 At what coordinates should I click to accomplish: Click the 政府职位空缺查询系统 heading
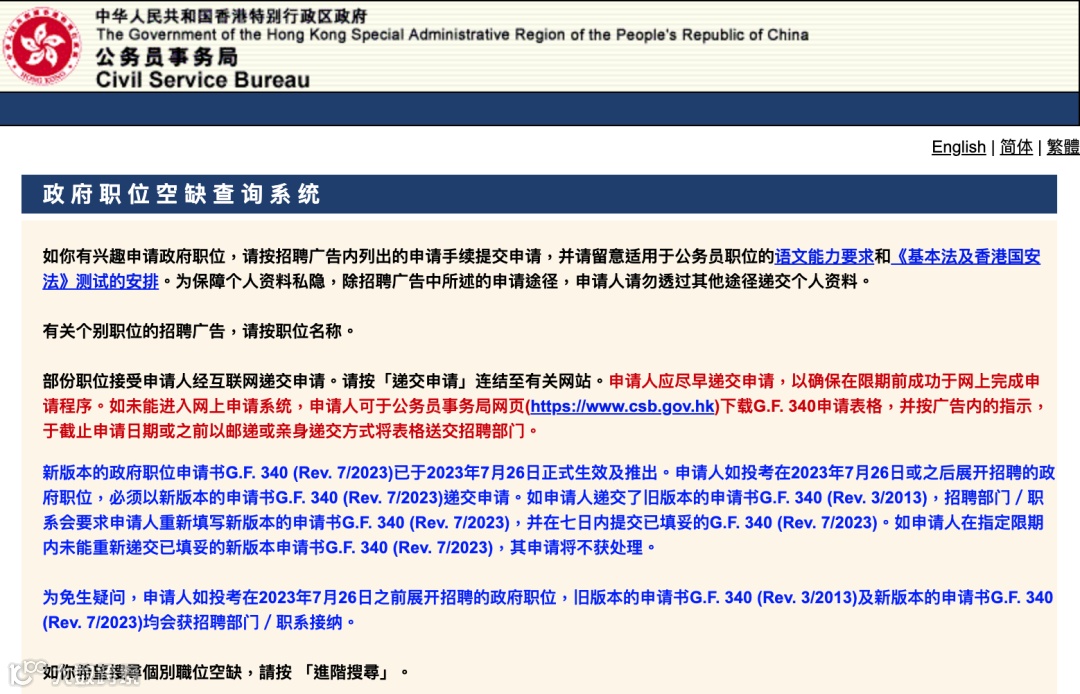pyautogui.click(x=181, y=194)
